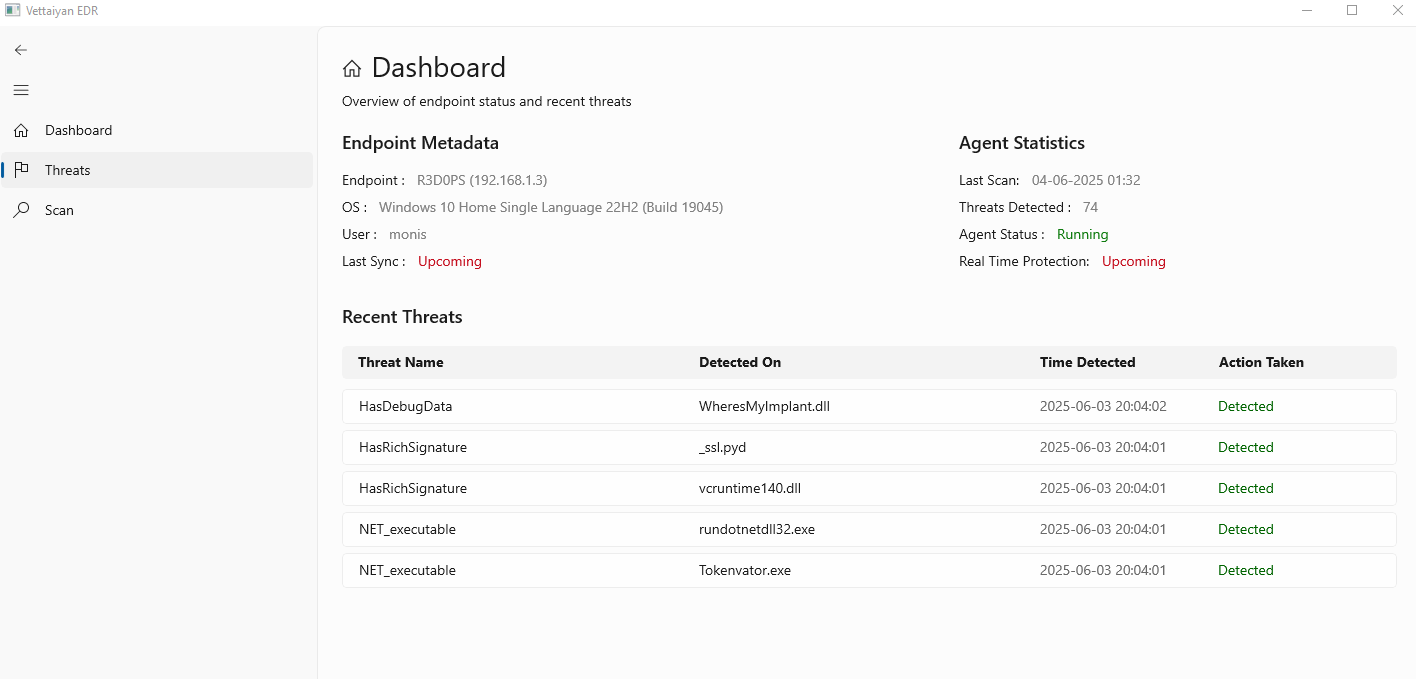Select the vcruntime140.dll threat entry
This screenshot has width=1416, height=679.
[x=868, y=489]
